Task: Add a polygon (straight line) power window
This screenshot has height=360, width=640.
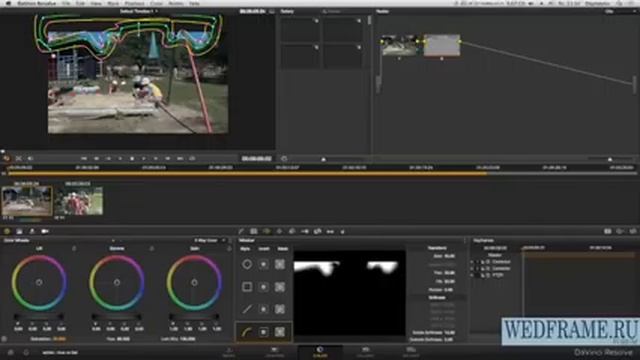Action: (x=247, y=309)
